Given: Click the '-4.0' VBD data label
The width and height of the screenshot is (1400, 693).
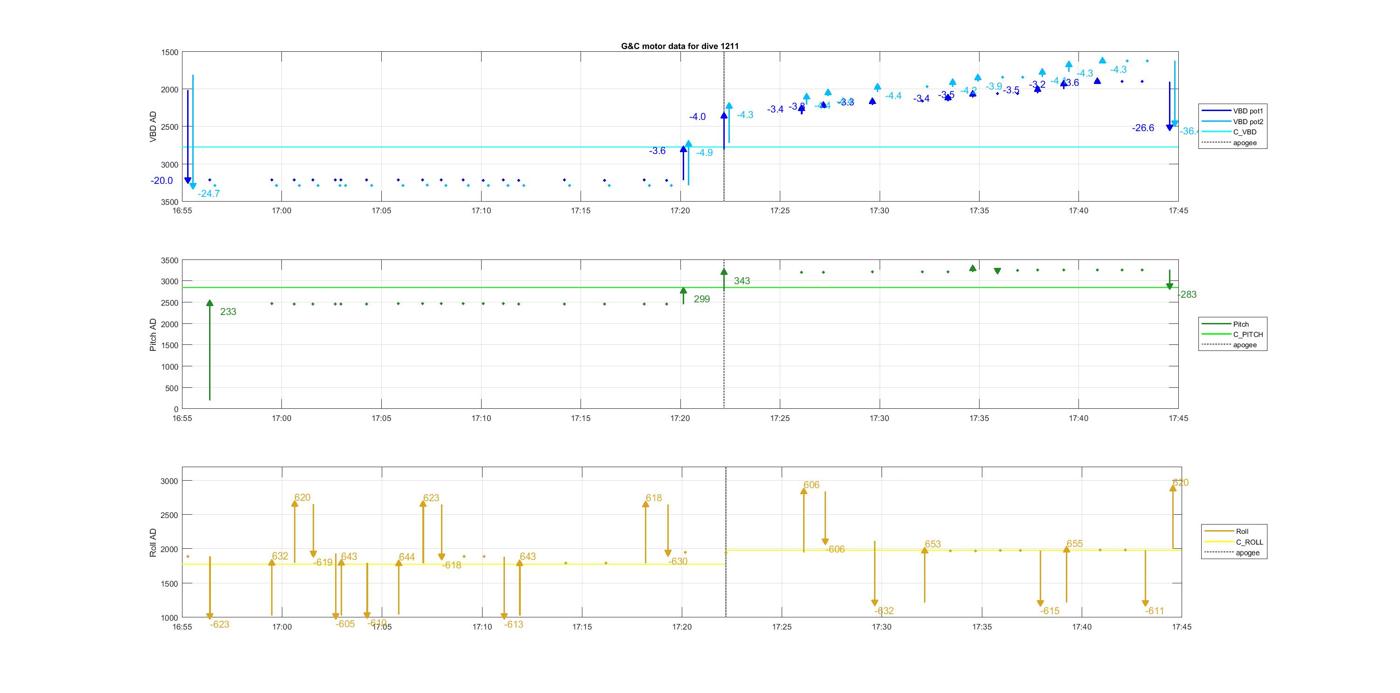Looking at the screenshot, I should 697,117.
